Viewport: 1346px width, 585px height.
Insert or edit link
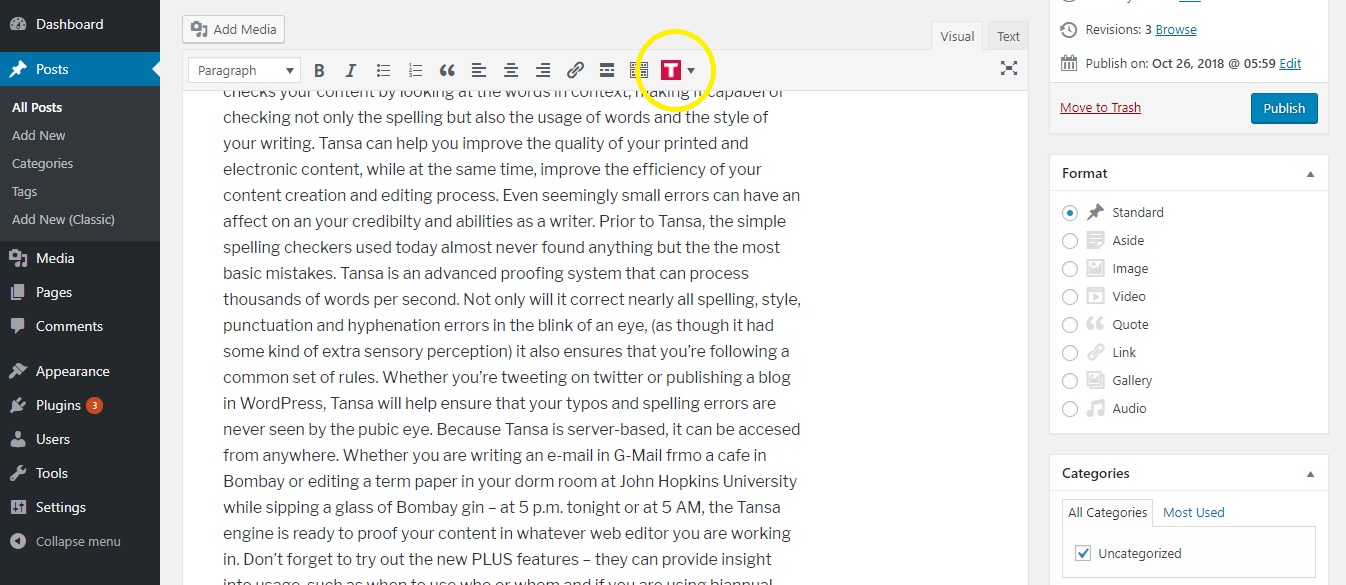[x=575, y=70]
